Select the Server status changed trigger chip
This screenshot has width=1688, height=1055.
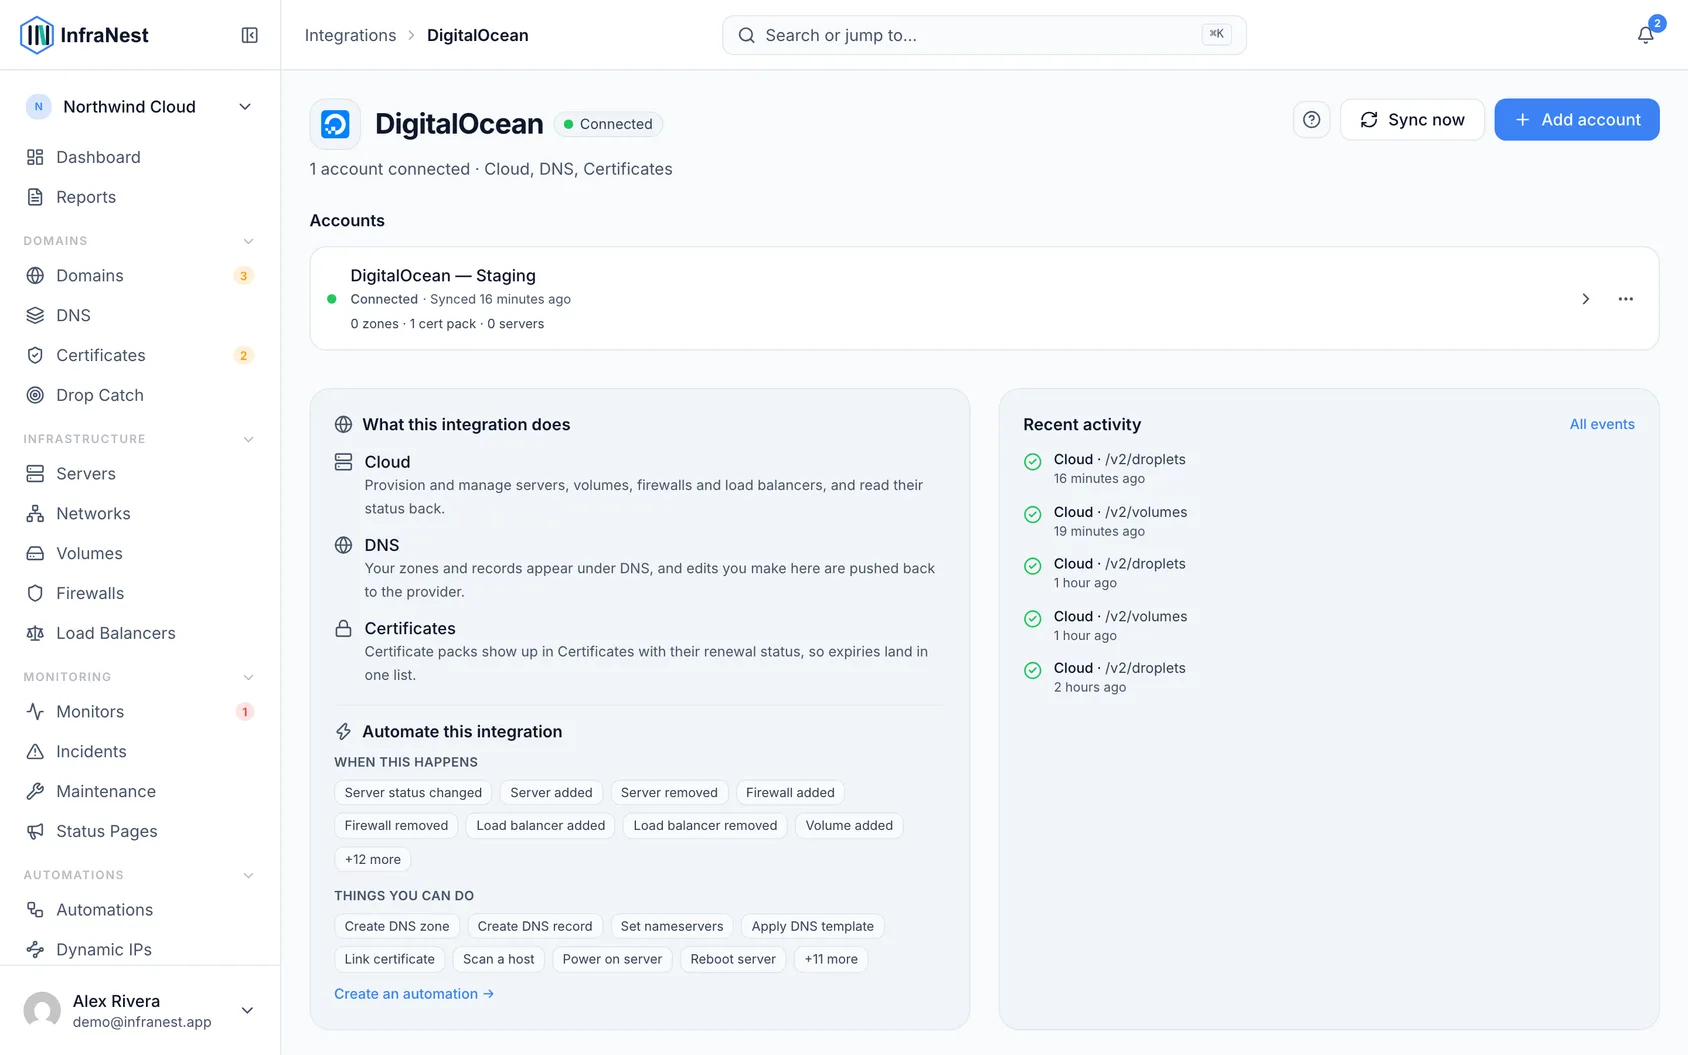tap(413, 793)
